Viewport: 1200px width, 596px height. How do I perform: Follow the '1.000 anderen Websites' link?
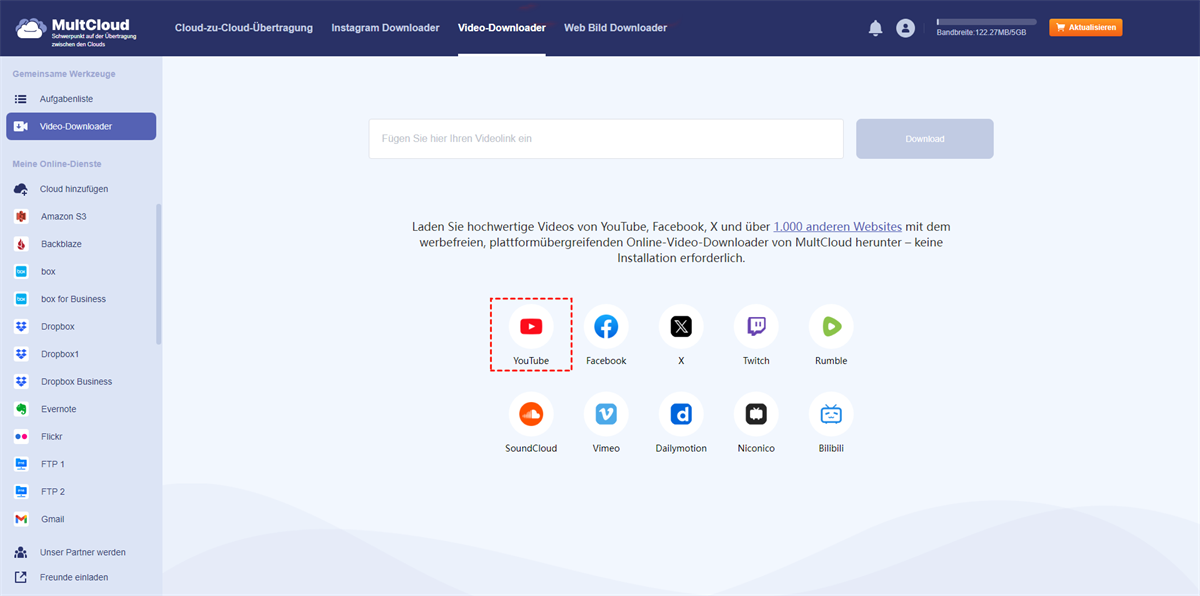(x=837, y=227)
